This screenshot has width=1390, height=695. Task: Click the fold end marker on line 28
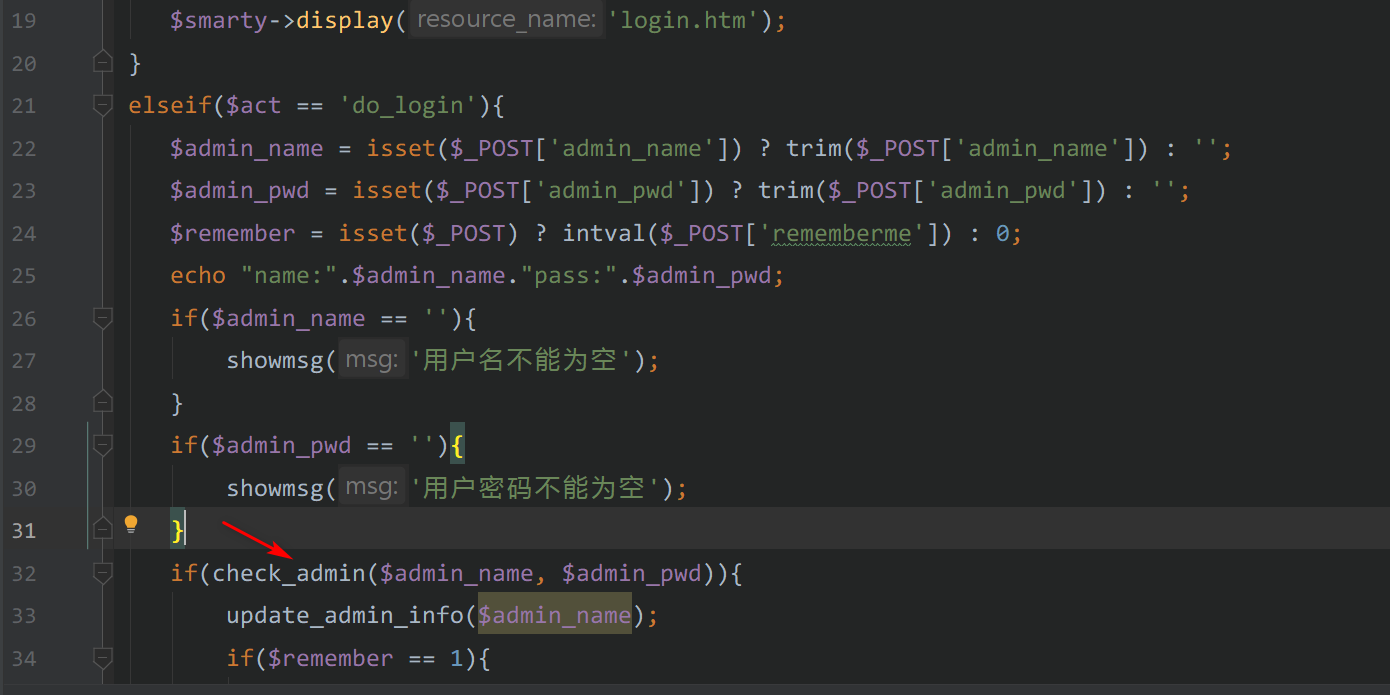point(102,402)
